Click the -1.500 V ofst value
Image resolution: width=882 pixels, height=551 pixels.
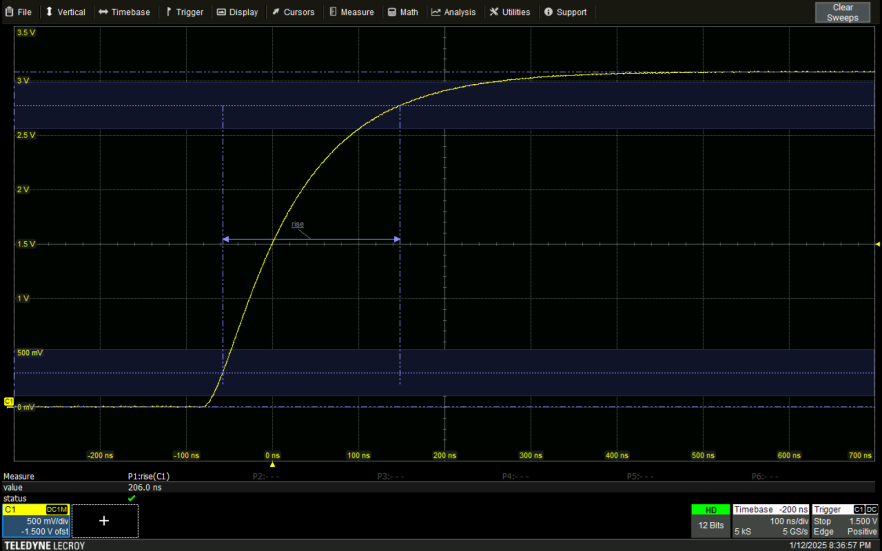click(x=45, y=531)
